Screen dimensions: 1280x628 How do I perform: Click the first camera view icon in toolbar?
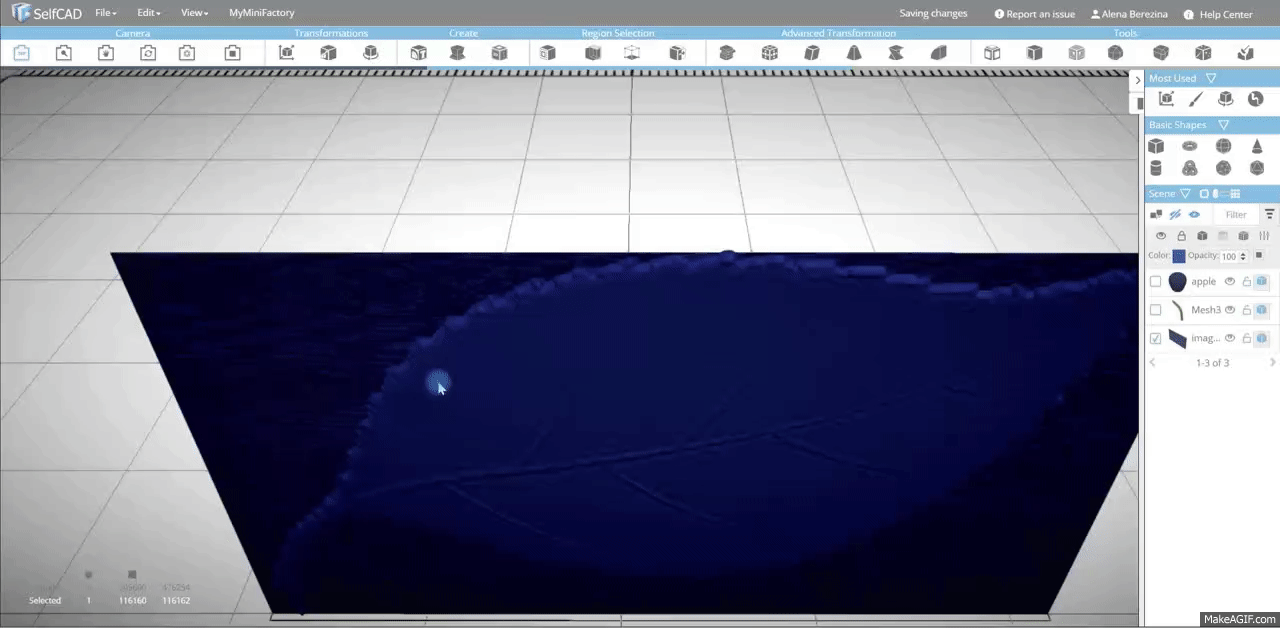21,53
